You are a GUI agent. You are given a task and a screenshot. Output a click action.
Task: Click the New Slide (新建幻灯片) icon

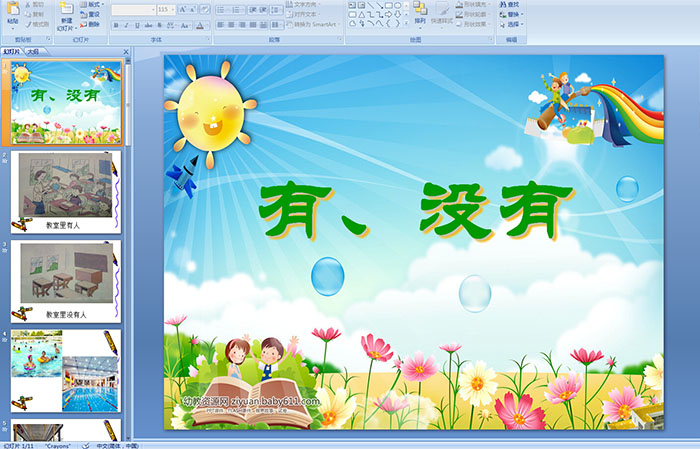[x=66, y=9]
